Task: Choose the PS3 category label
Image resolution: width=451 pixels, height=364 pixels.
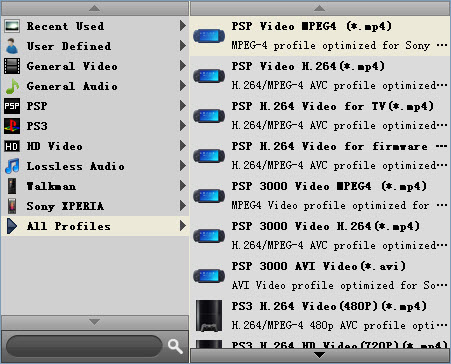Action: (x=37, y=126)
